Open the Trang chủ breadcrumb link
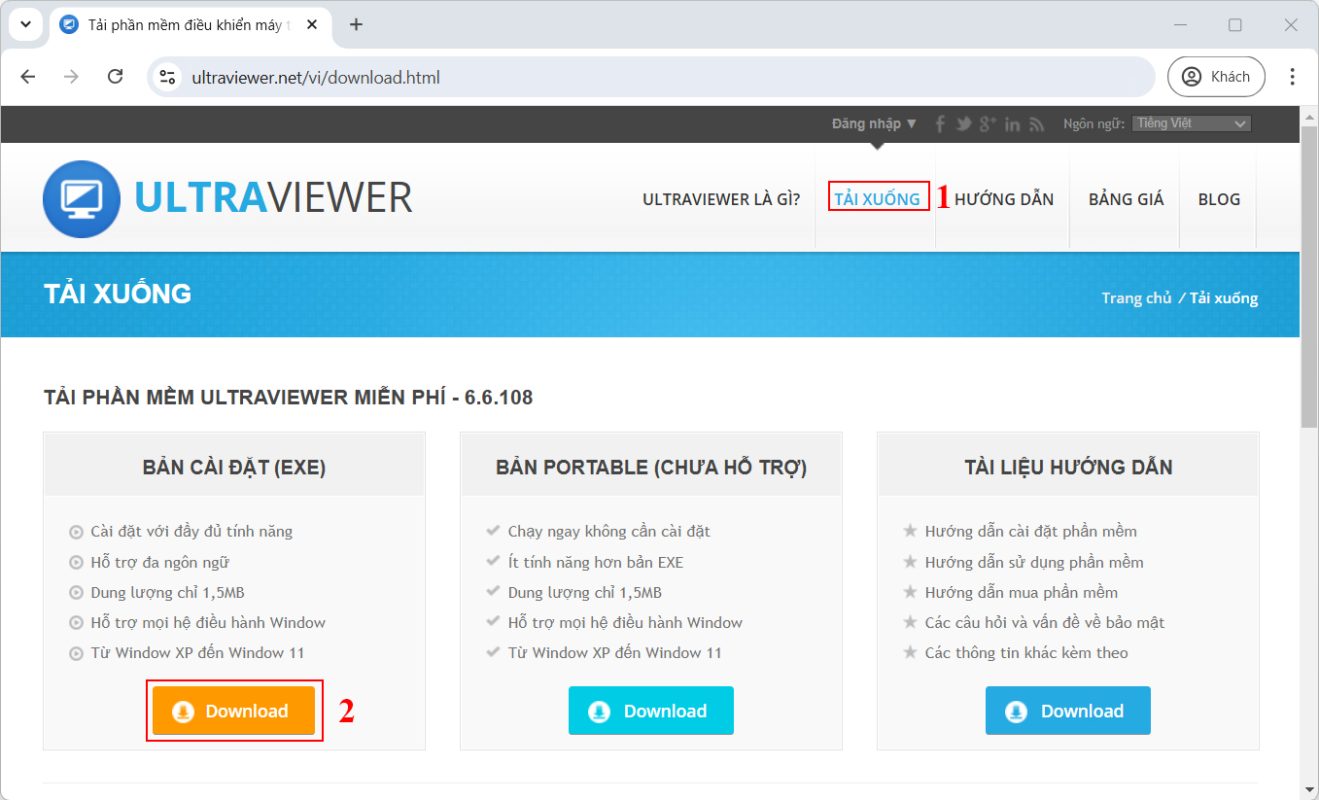Viewport: 1319px width, 800px height. pos(1137,298)
